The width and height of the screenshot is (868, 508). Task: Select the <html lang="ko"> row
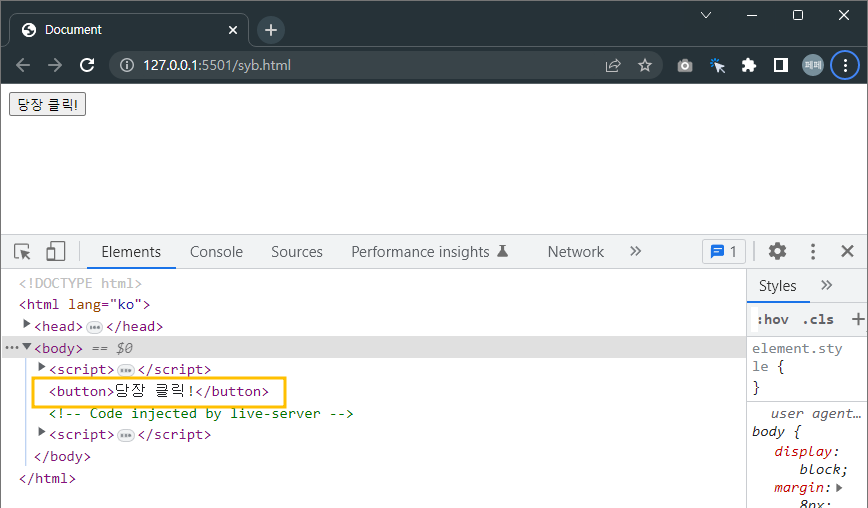84,304
